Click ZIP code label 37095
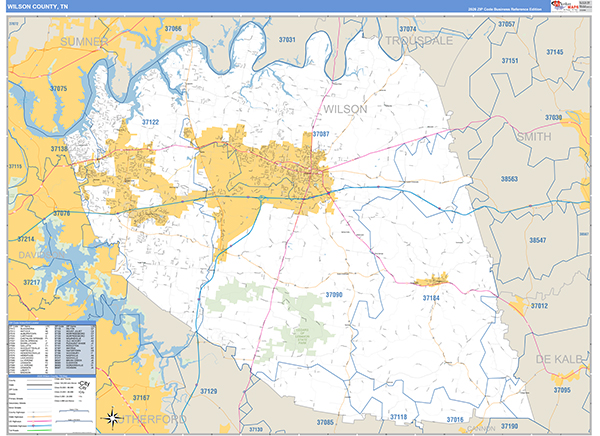 click(x=562, y=390)
